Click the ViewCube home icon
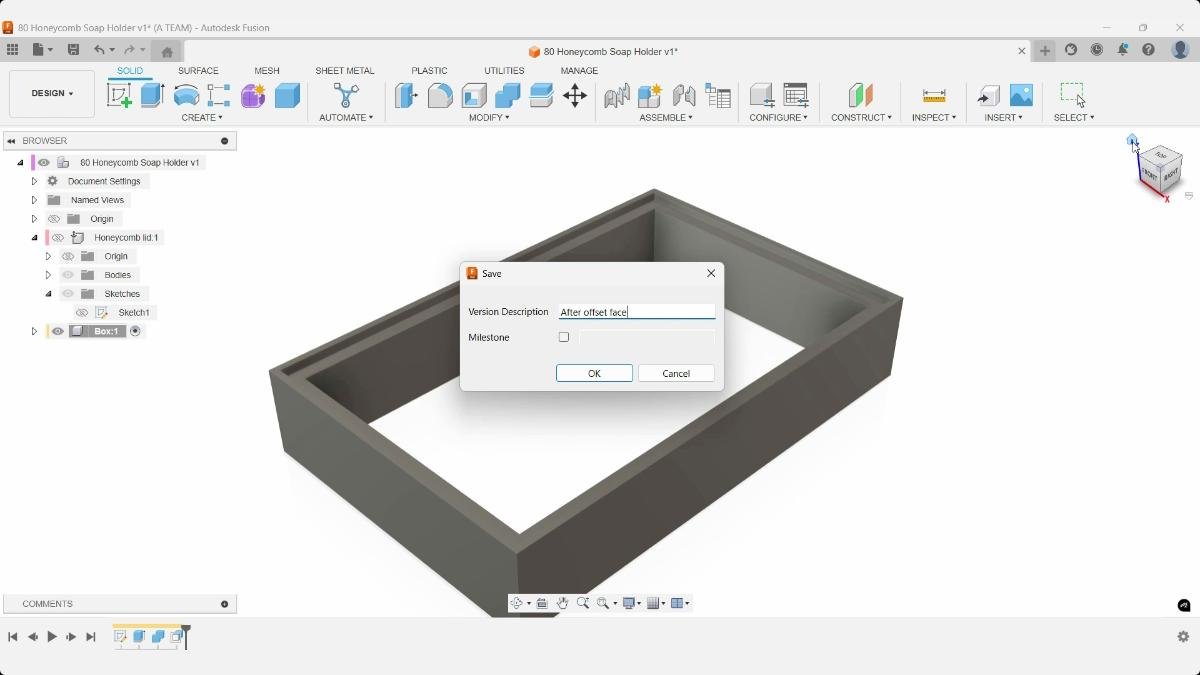Viewport: 1200px width, 675px height. pos(1132,140)
